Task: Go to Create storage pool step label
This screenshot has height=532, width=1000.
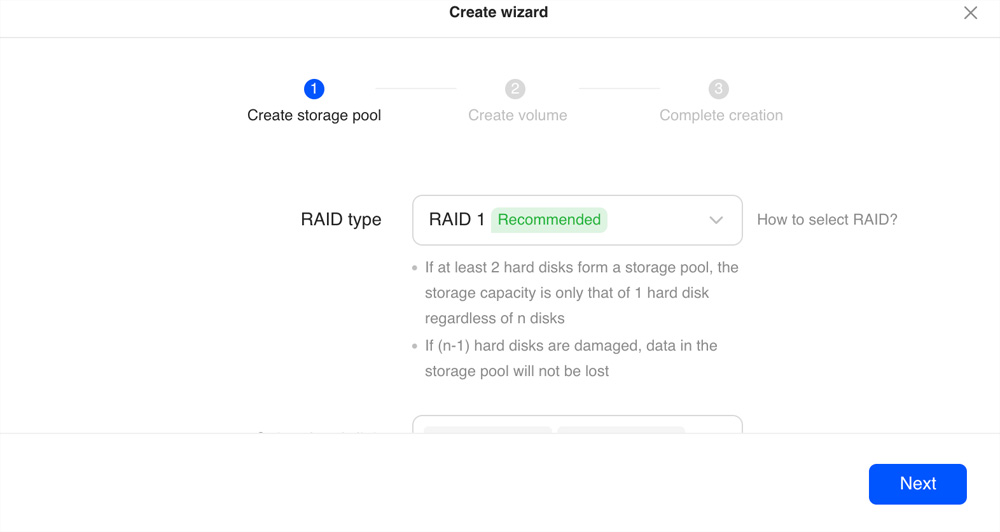Action: click(x=314, y=115)
